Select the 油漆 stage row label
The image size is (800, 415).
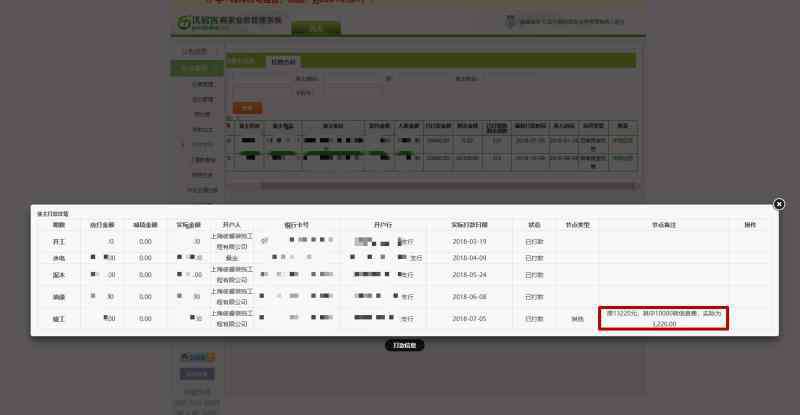(x=59, y=297)
